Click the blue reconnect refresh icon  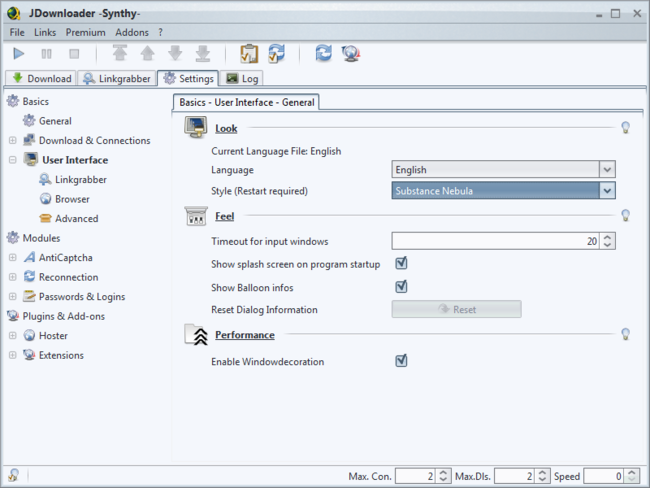323,53
